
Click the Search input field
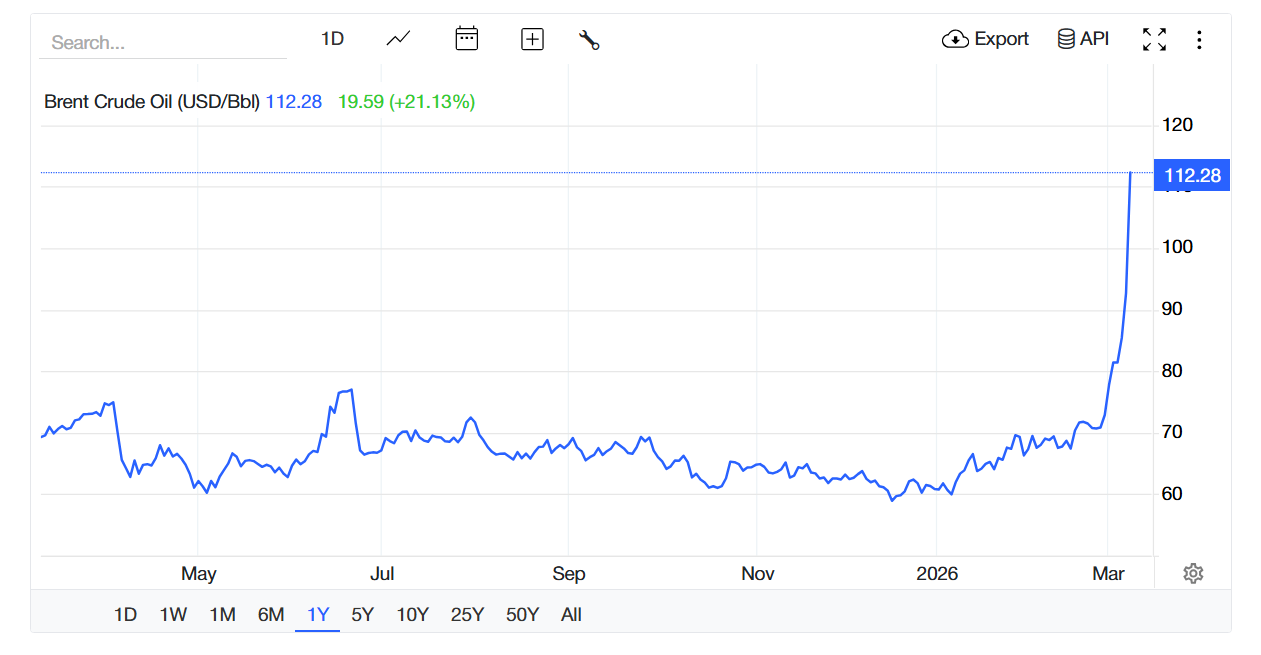pyautogui.click(x=163, y=42)
